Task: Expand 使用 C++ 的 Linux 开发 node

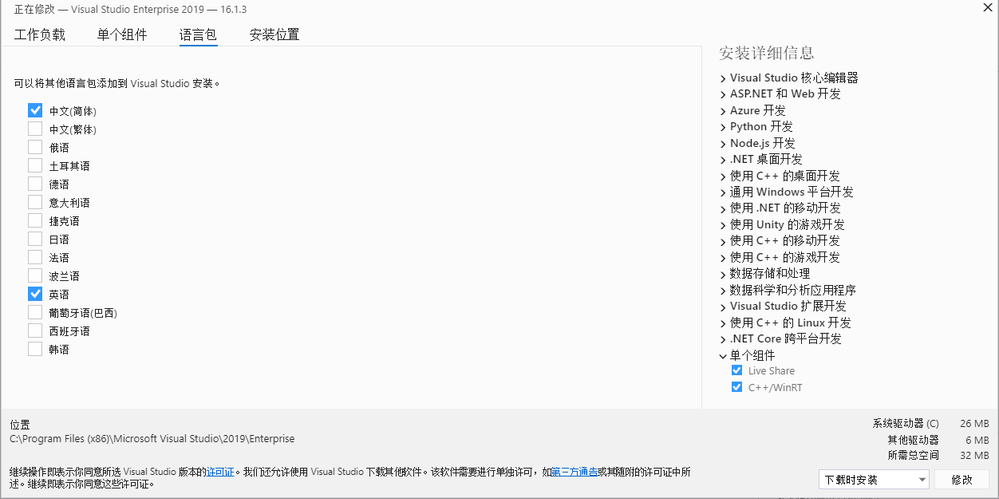Action: [x=723, y=324]
